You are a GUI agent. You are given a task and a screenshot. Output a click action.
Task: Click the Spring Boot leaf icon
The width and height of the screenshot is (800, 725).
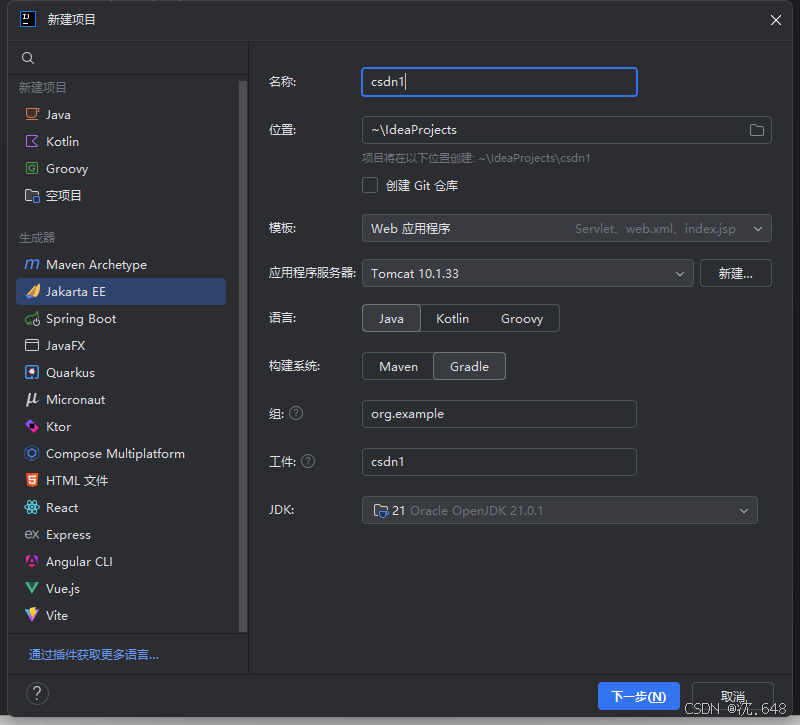tap(32, 319)
